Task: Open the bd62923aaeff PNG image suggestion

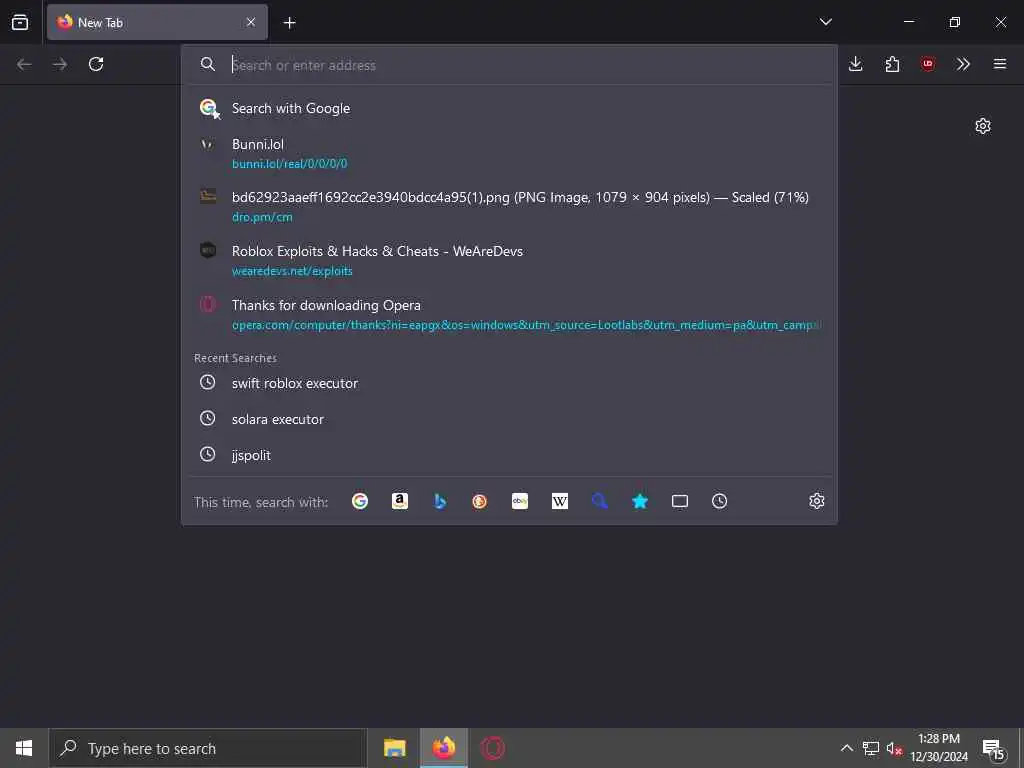Action: (509, 206)
